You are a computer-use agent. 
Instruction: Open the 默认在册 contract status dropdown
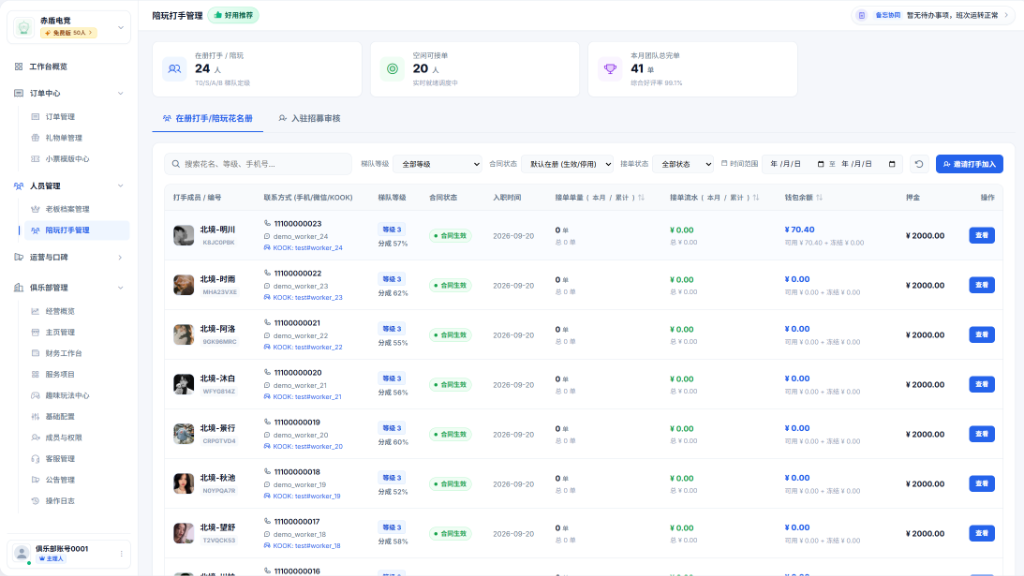568,164
